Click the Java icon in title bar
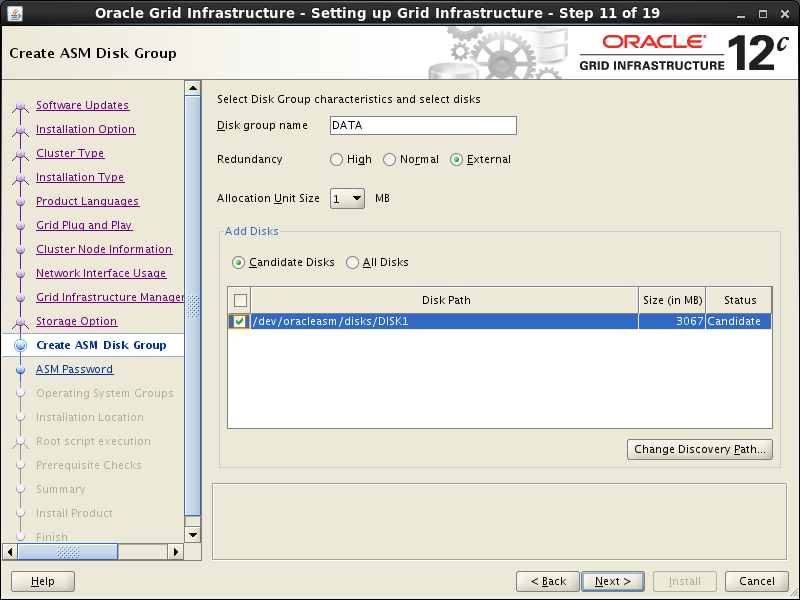The image size is (802, 600). 15,13
